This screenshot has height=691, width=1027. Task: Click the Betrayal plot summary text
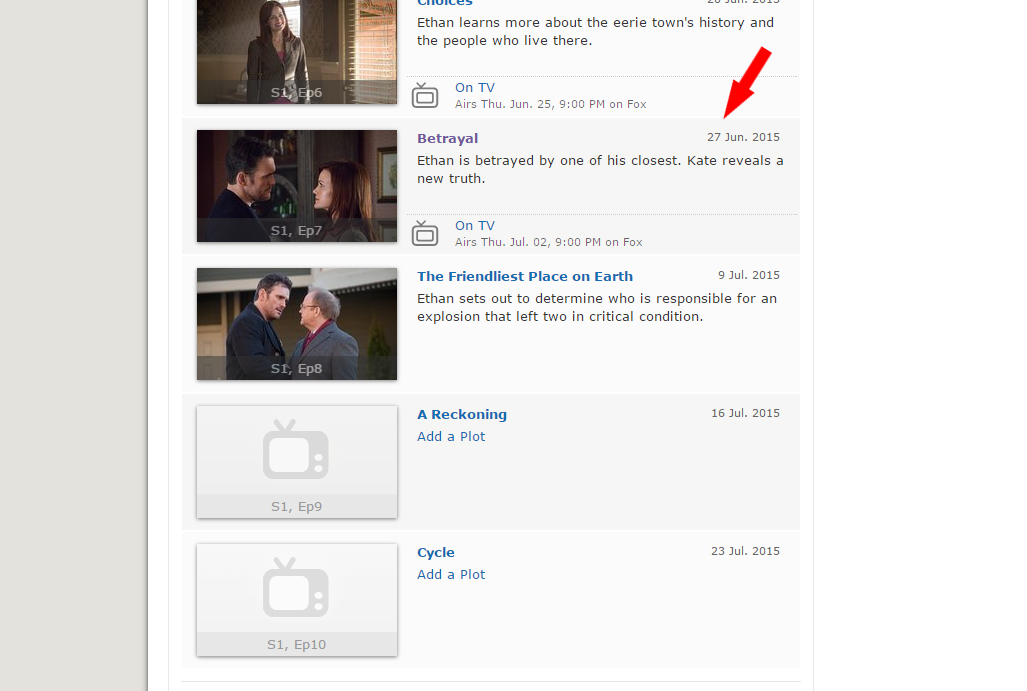pos(599,170)
